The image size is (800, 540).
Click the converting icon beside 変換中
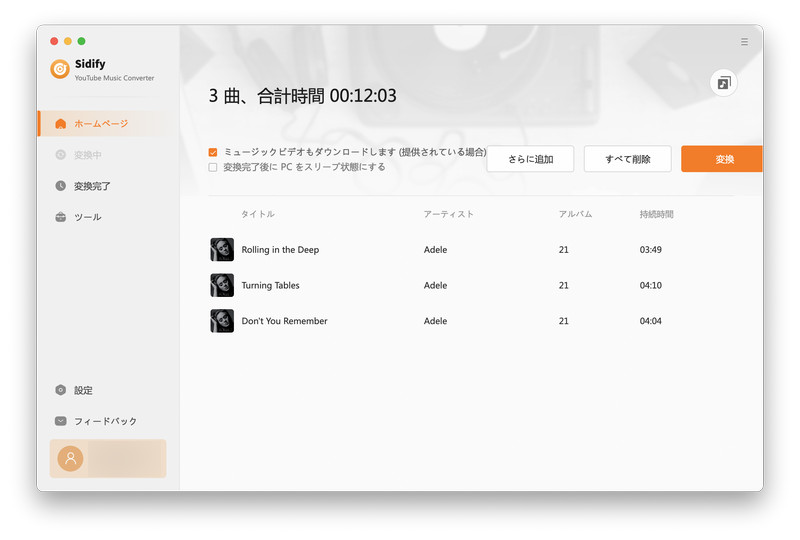[x=61, y=155]
